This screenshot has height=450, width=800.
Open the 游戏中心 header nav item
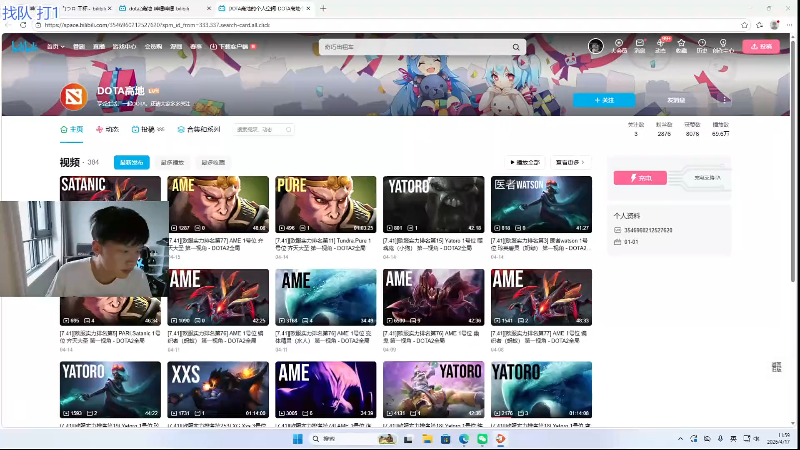coord(124,46)
